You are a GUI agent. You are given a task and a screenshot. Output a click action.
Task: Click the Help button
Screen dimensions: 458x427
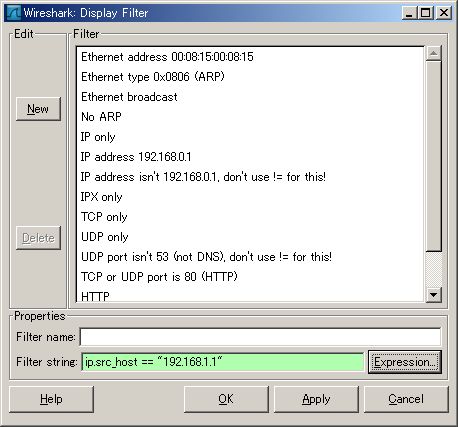point(51,399)
